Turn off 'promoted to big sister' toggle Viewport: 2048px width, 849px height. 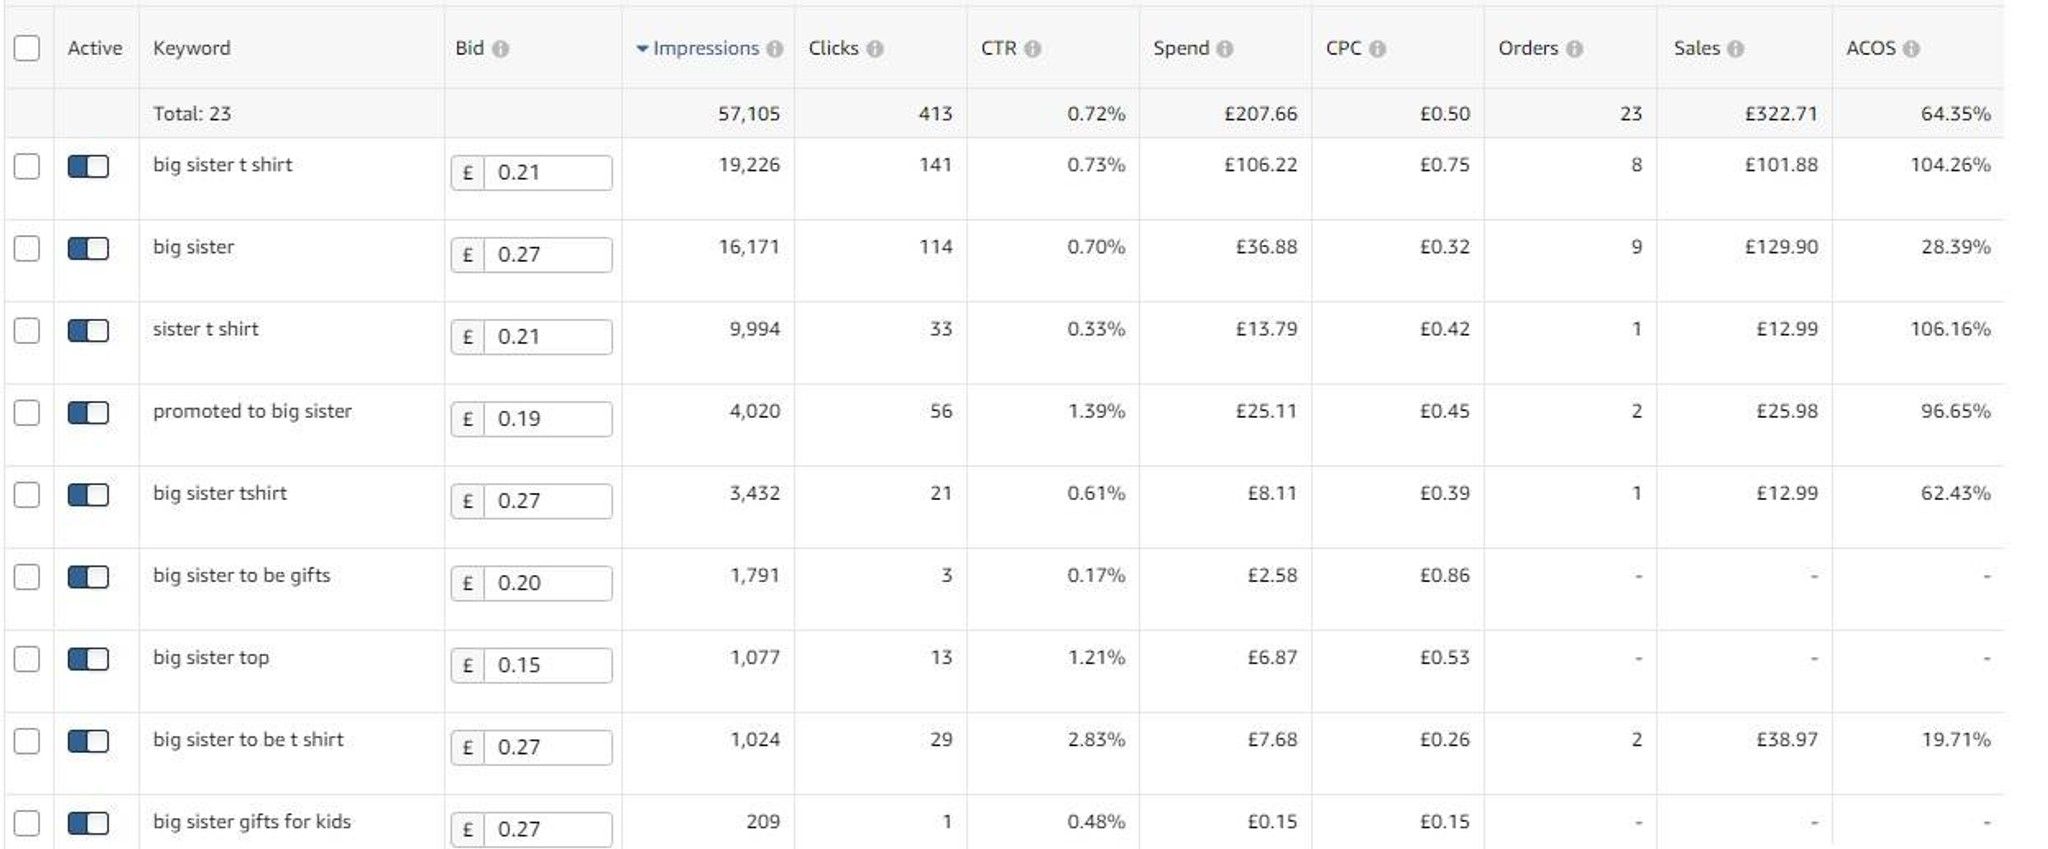click(x=88, y=412)
